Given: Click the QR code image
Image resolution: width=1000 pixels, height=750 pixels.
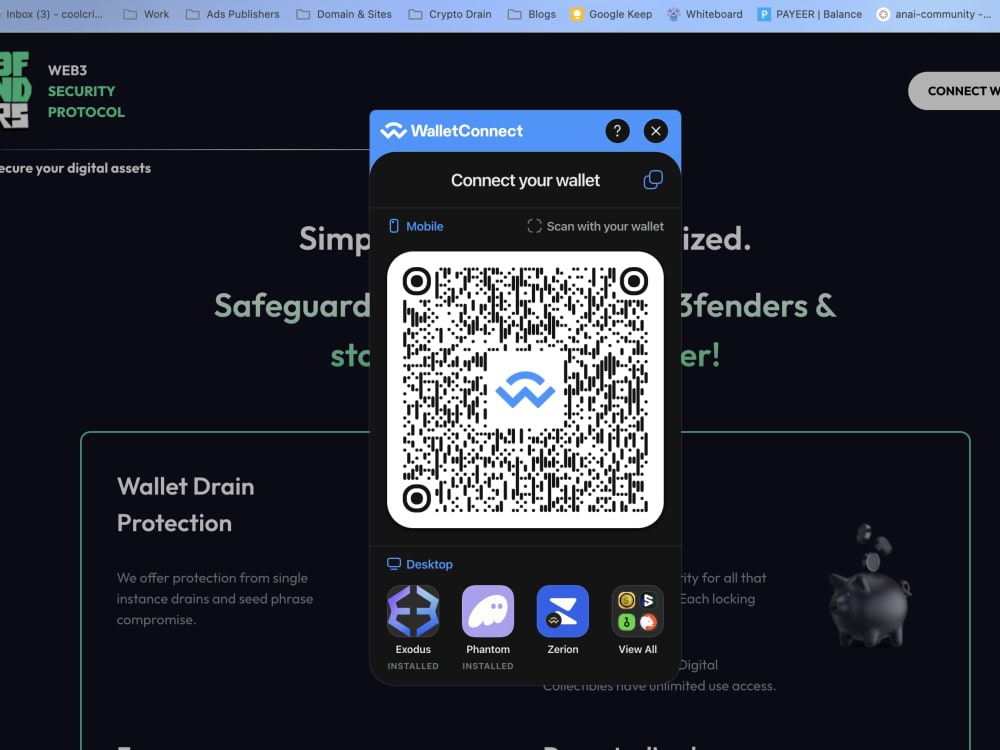Looking at the screenshot, I should [525, 390].
